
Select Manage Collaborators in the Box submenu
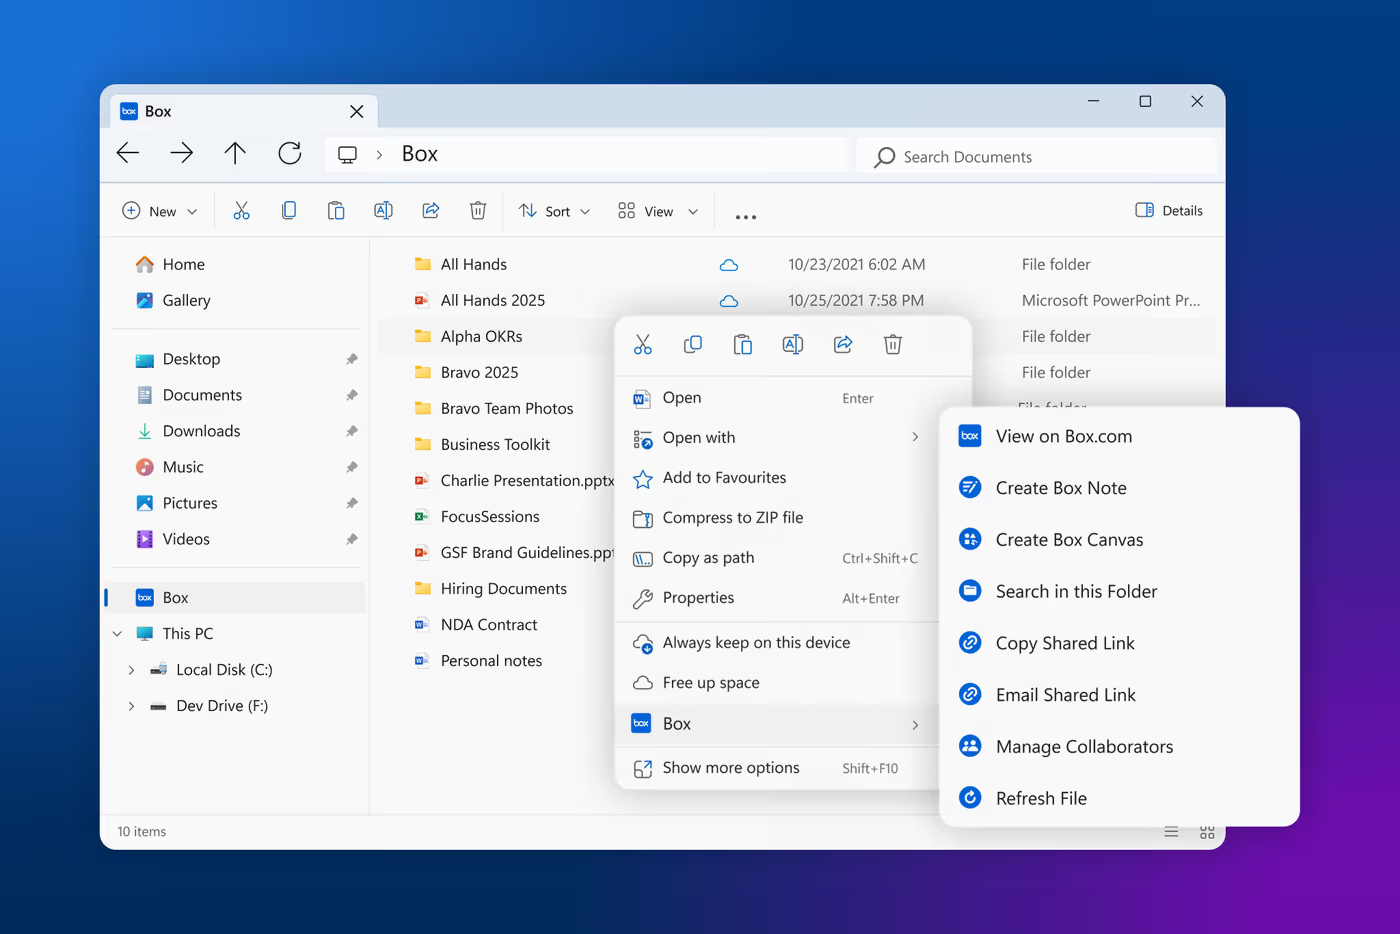coord(1084,747)
